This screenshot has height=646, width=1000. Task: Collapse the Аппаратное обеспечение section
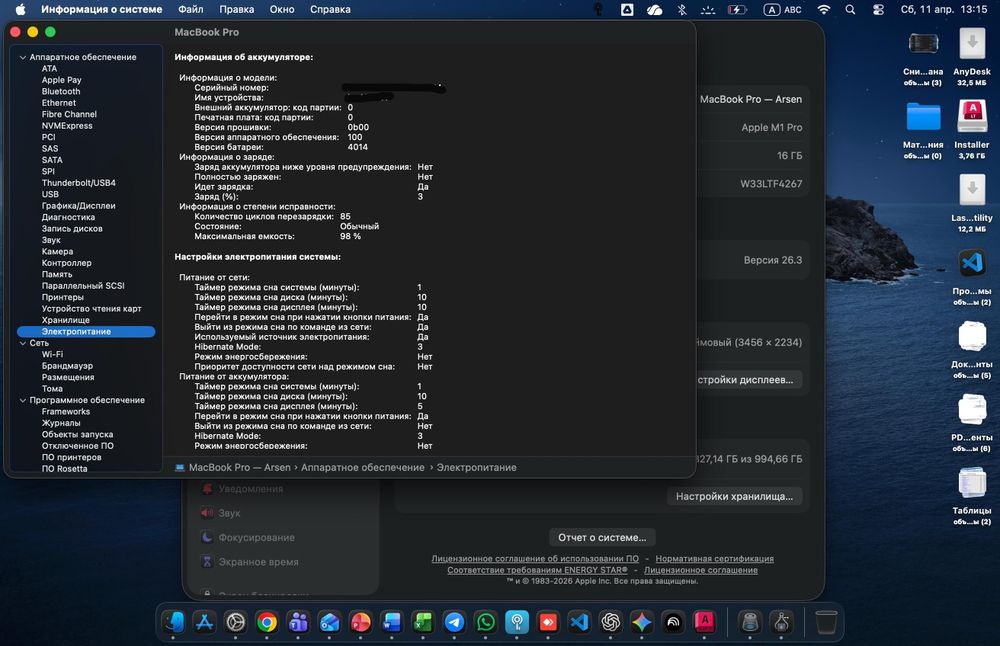tap(23, 57)
